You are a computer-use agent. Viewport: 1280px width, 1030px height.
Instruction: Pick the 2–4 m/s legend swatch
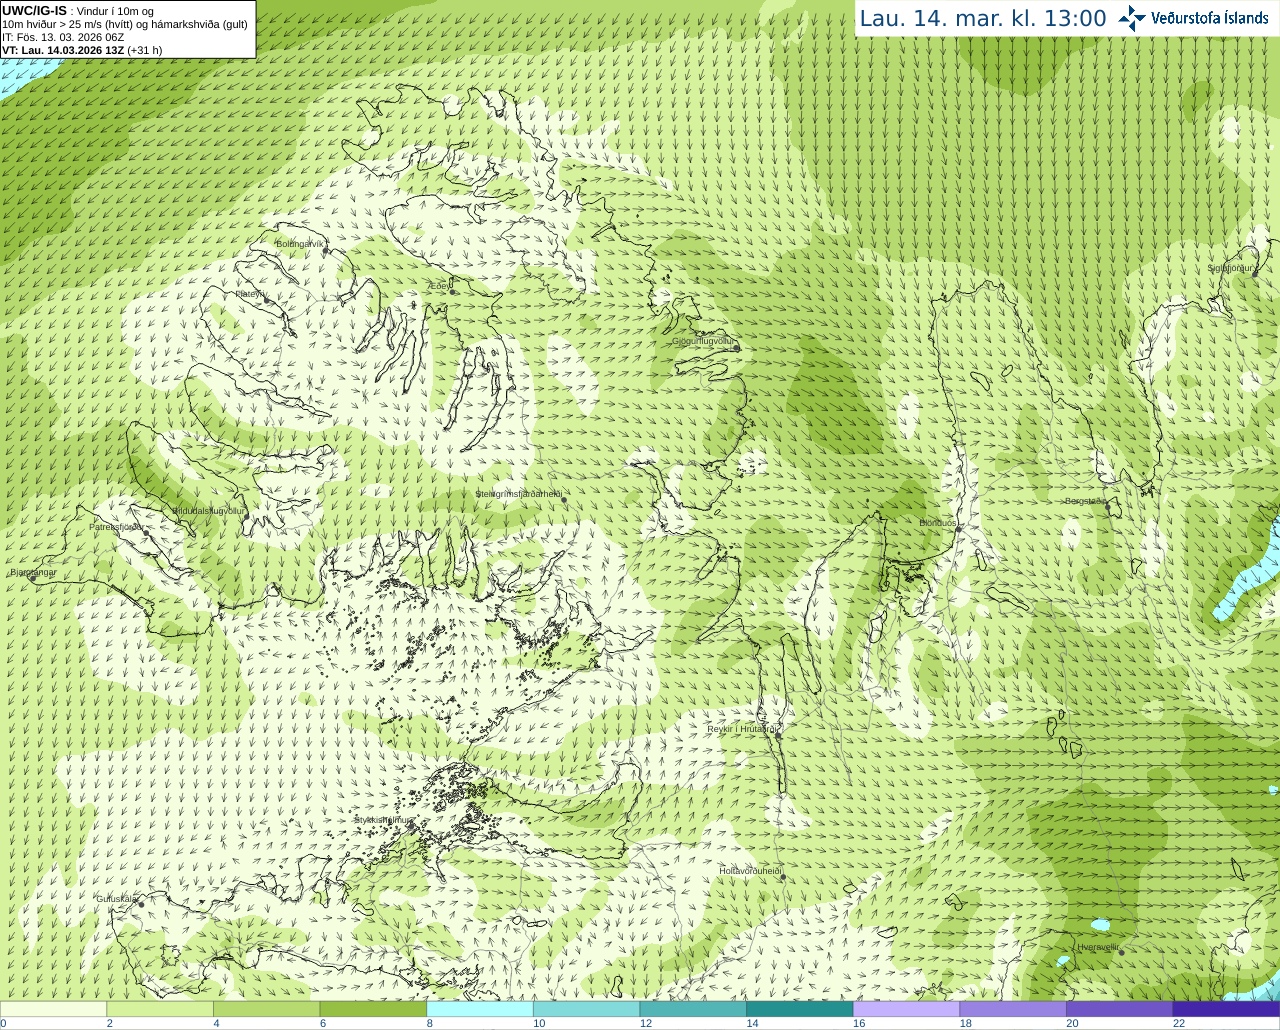tap(160, 1009)
